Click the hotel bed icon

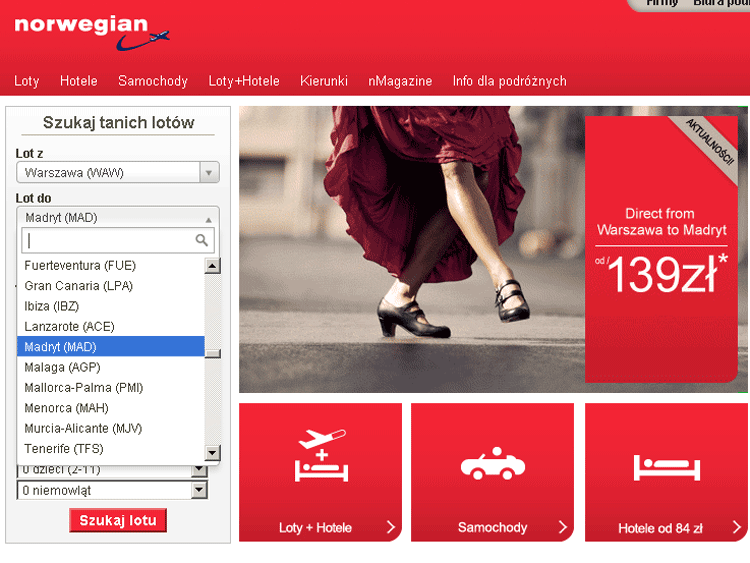[x=667, y=467]
